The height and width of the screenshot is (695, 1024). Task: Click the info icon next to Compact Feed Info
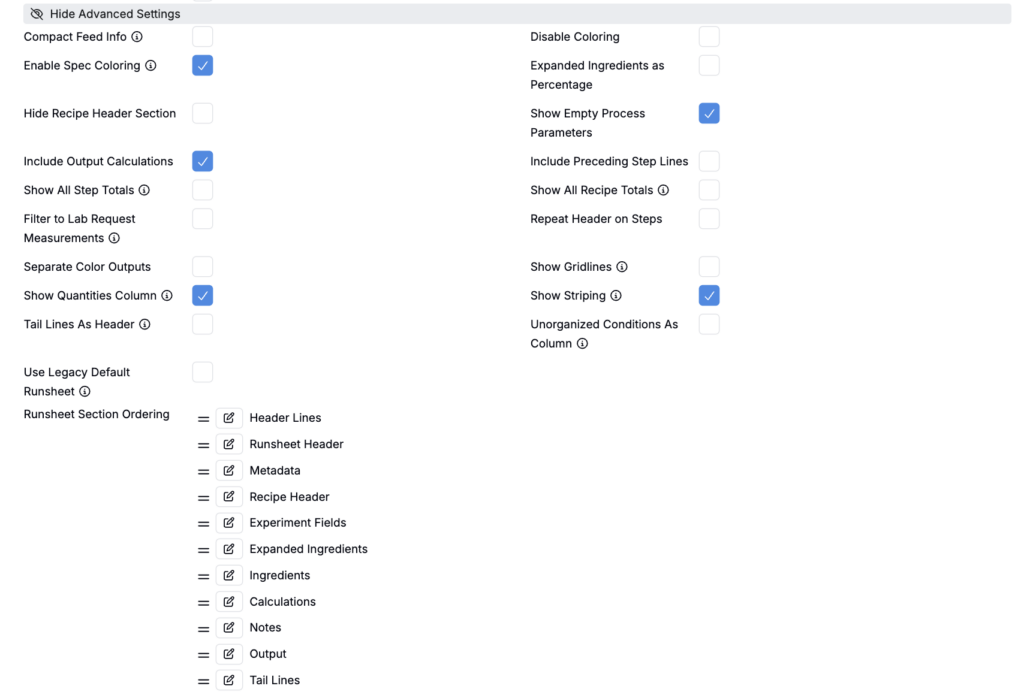click(x=137, y=37)
